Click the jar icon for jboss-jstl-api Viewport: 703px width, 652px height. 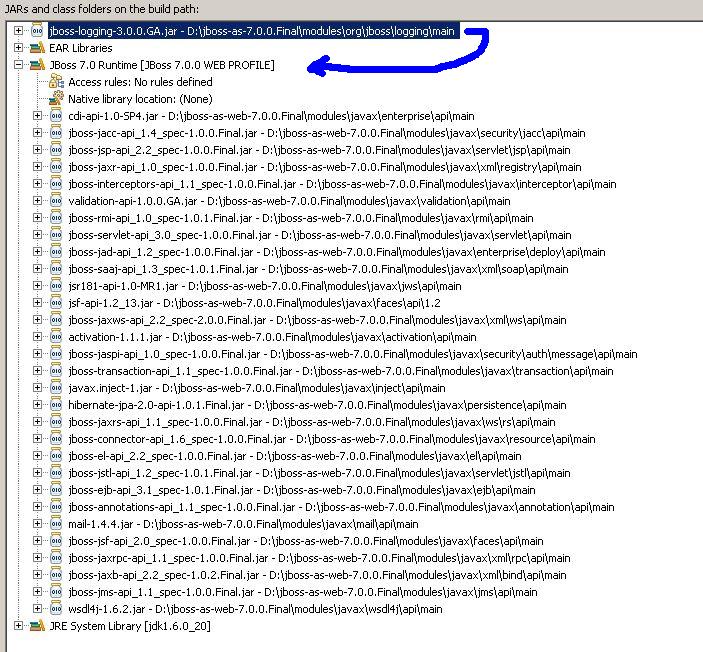[x=56, y=473]
